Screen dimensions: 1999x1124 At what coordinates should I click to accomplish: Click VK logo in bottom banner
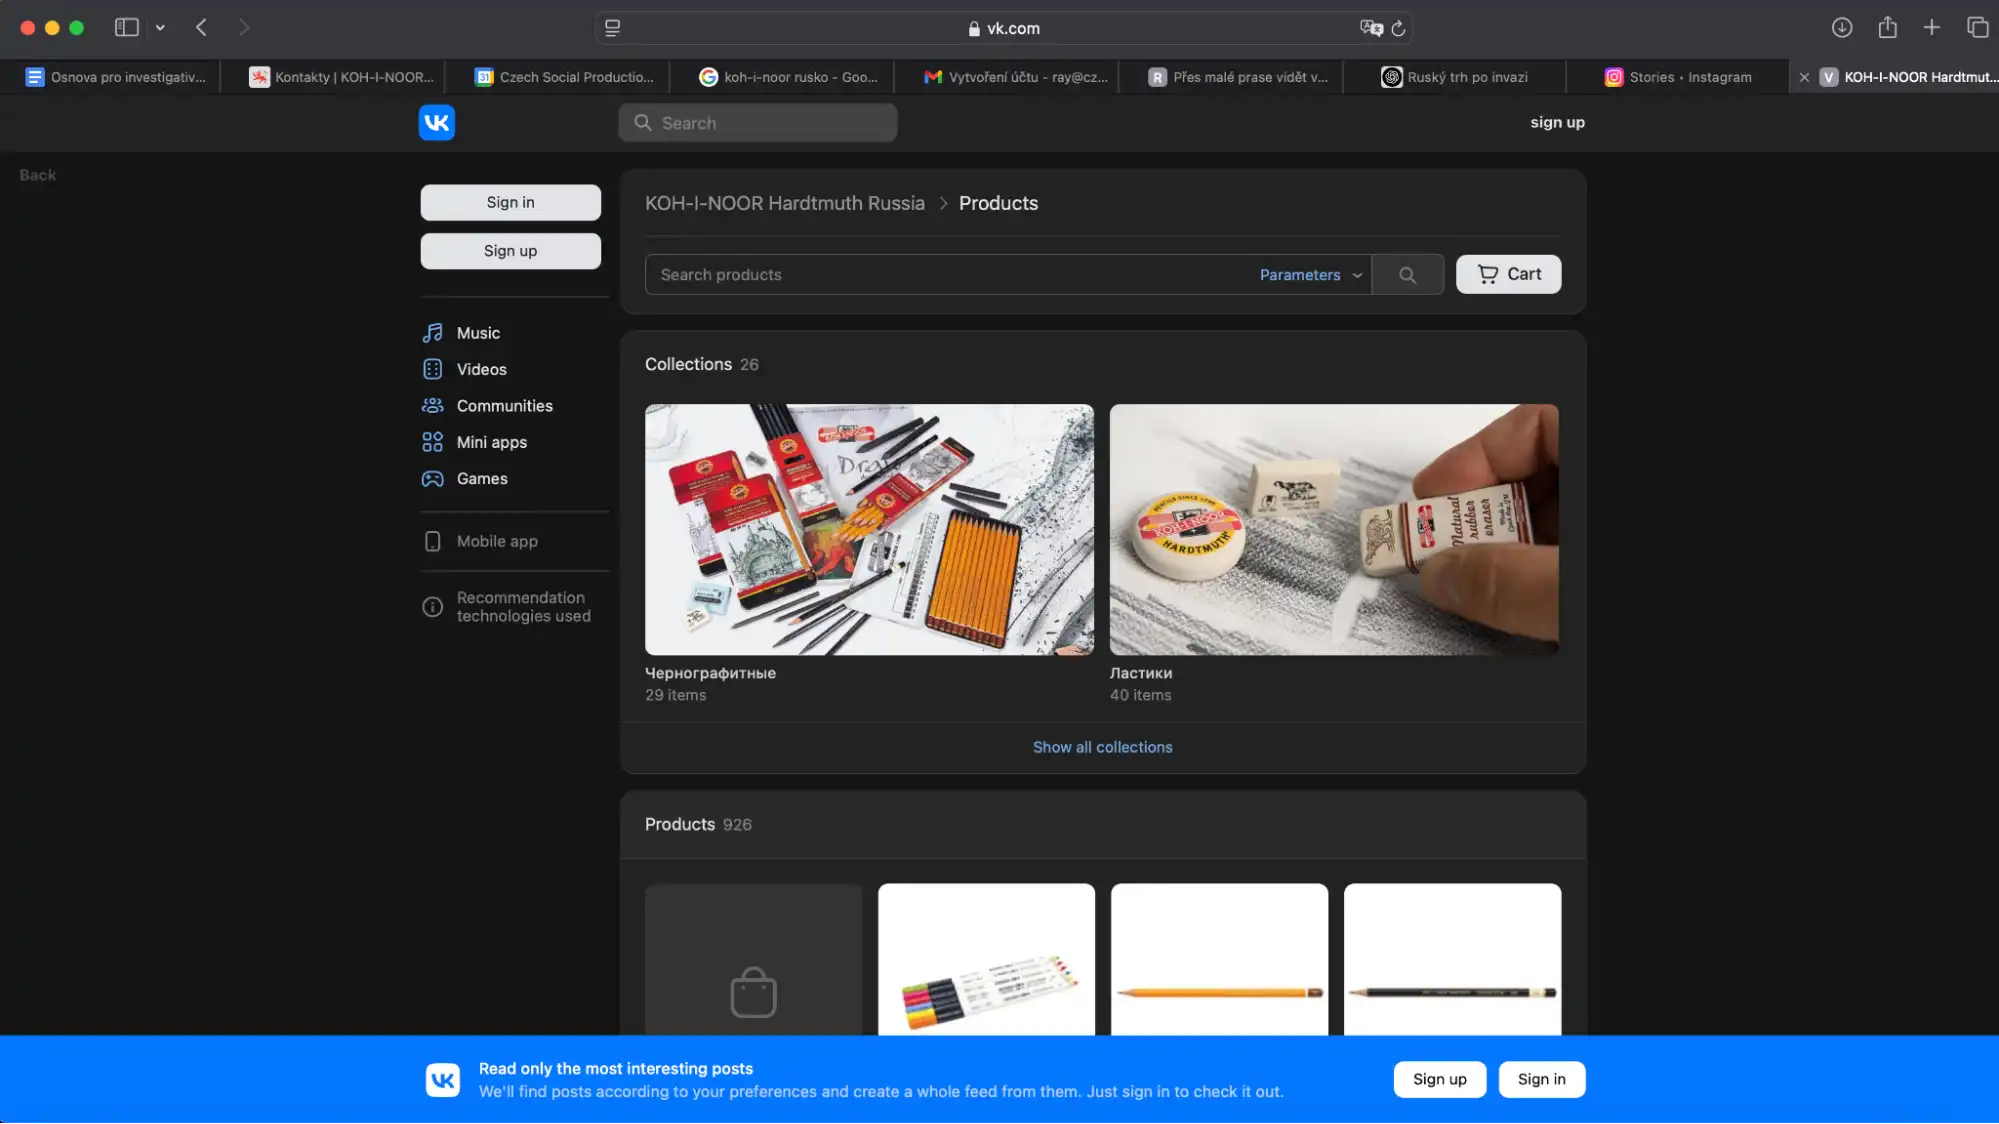442,1080
